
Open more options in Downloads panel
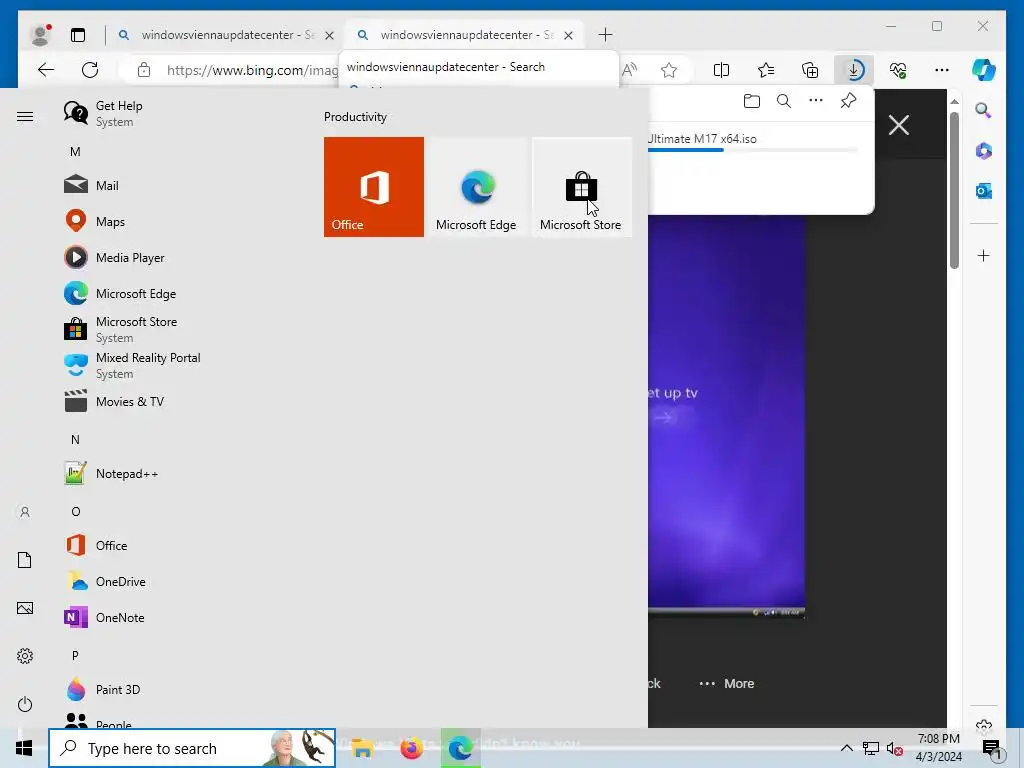click(816, 101)
